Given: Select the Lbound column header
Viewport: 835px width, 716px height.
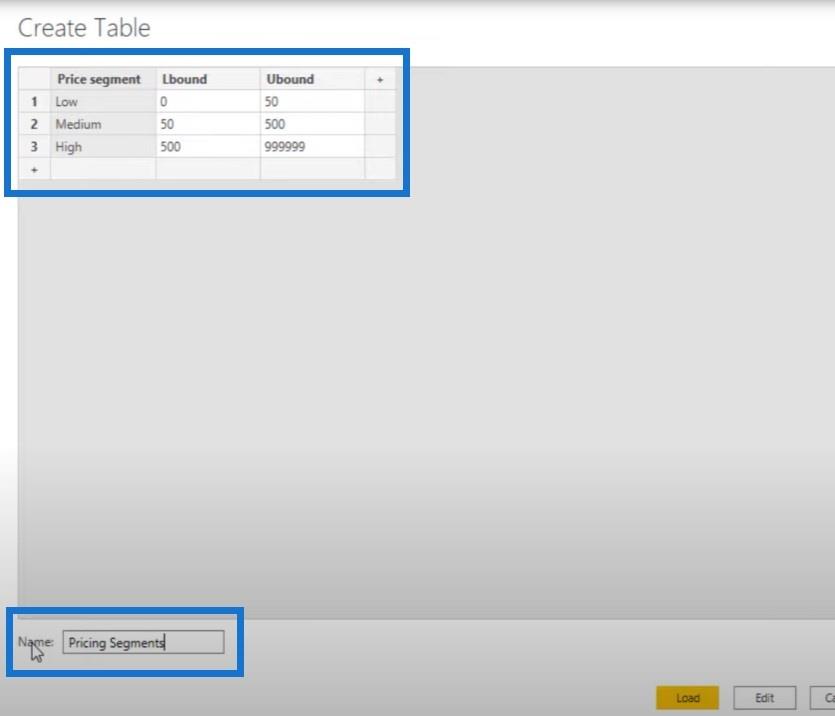Looking at the screenshot, I should tap(208, 79).
